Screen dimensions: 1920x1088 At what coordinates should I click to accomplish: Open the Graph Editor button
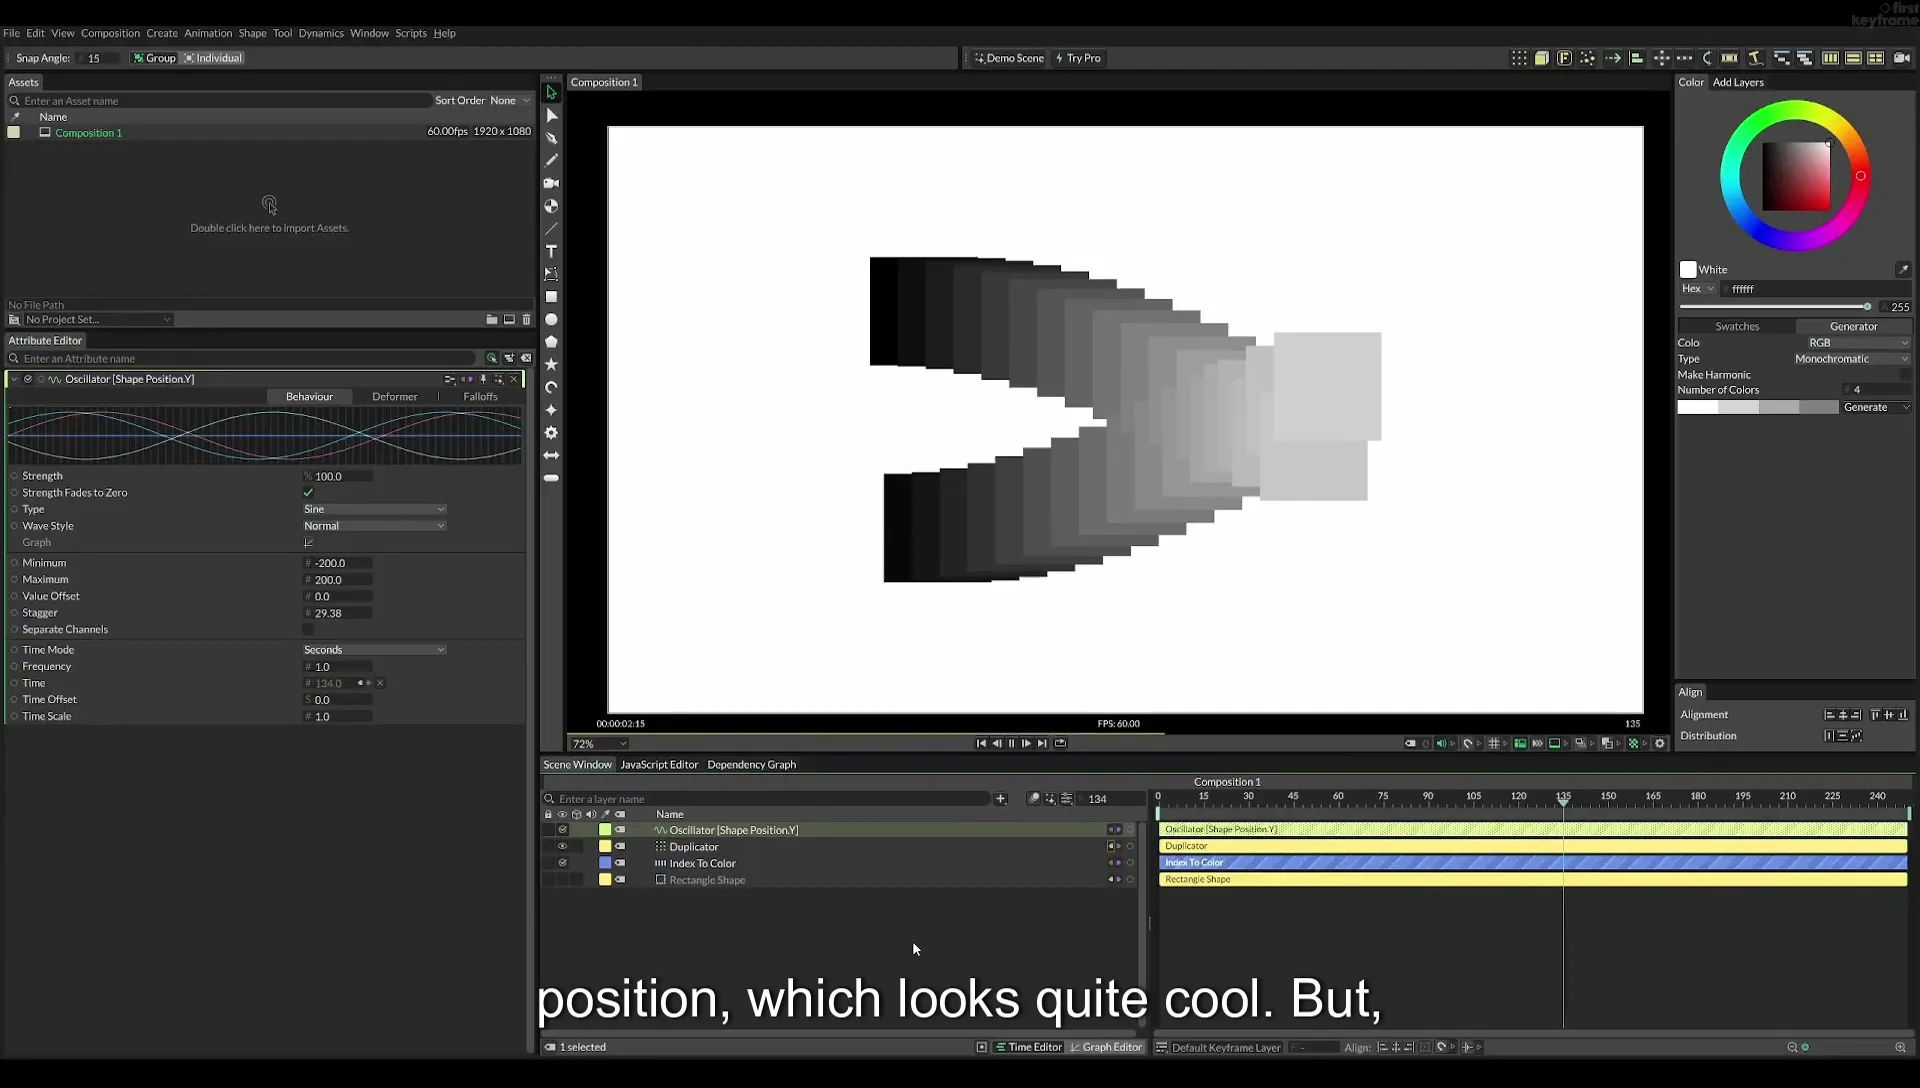click(1106, 1047)
